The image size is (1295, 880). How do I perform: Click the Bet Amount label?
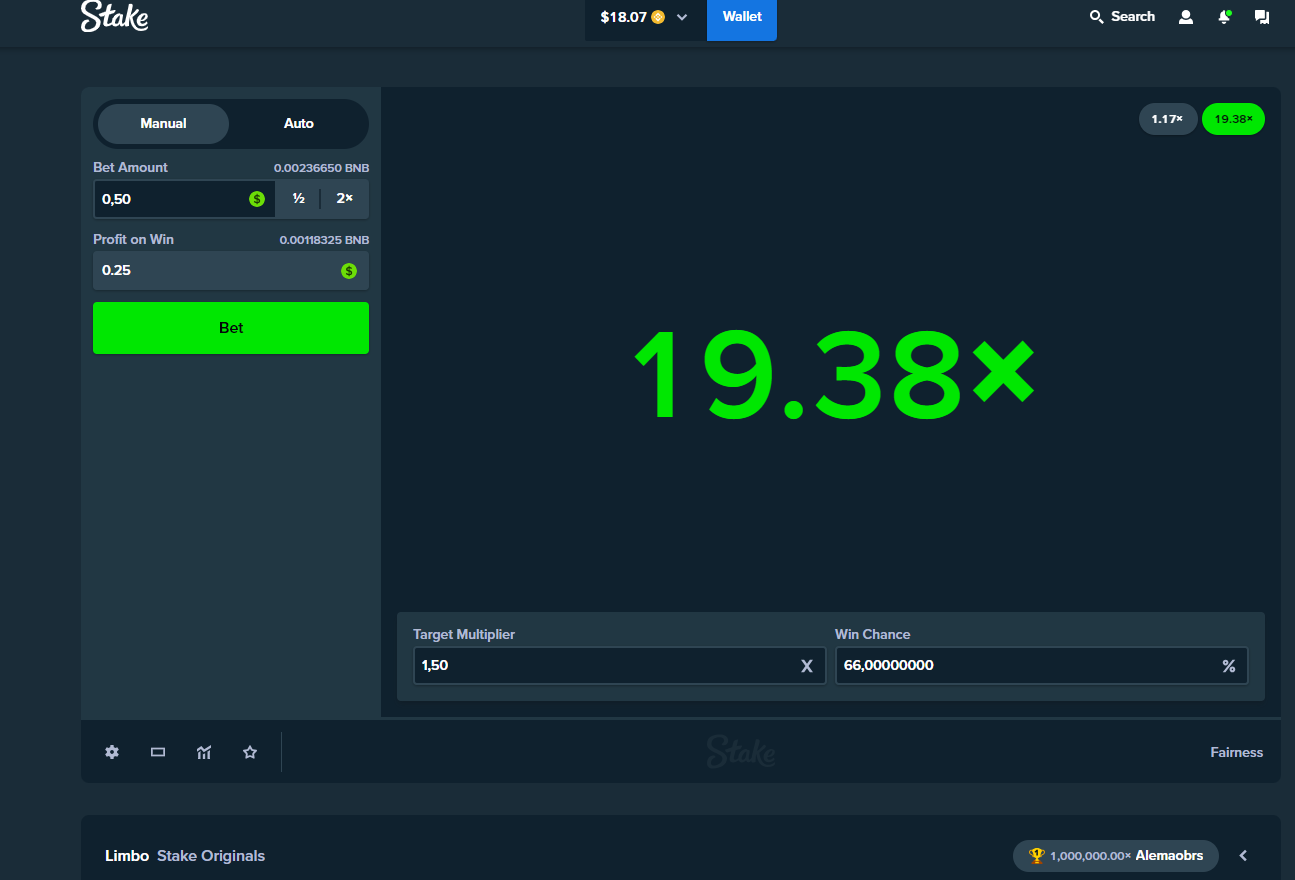coord(131,167)
